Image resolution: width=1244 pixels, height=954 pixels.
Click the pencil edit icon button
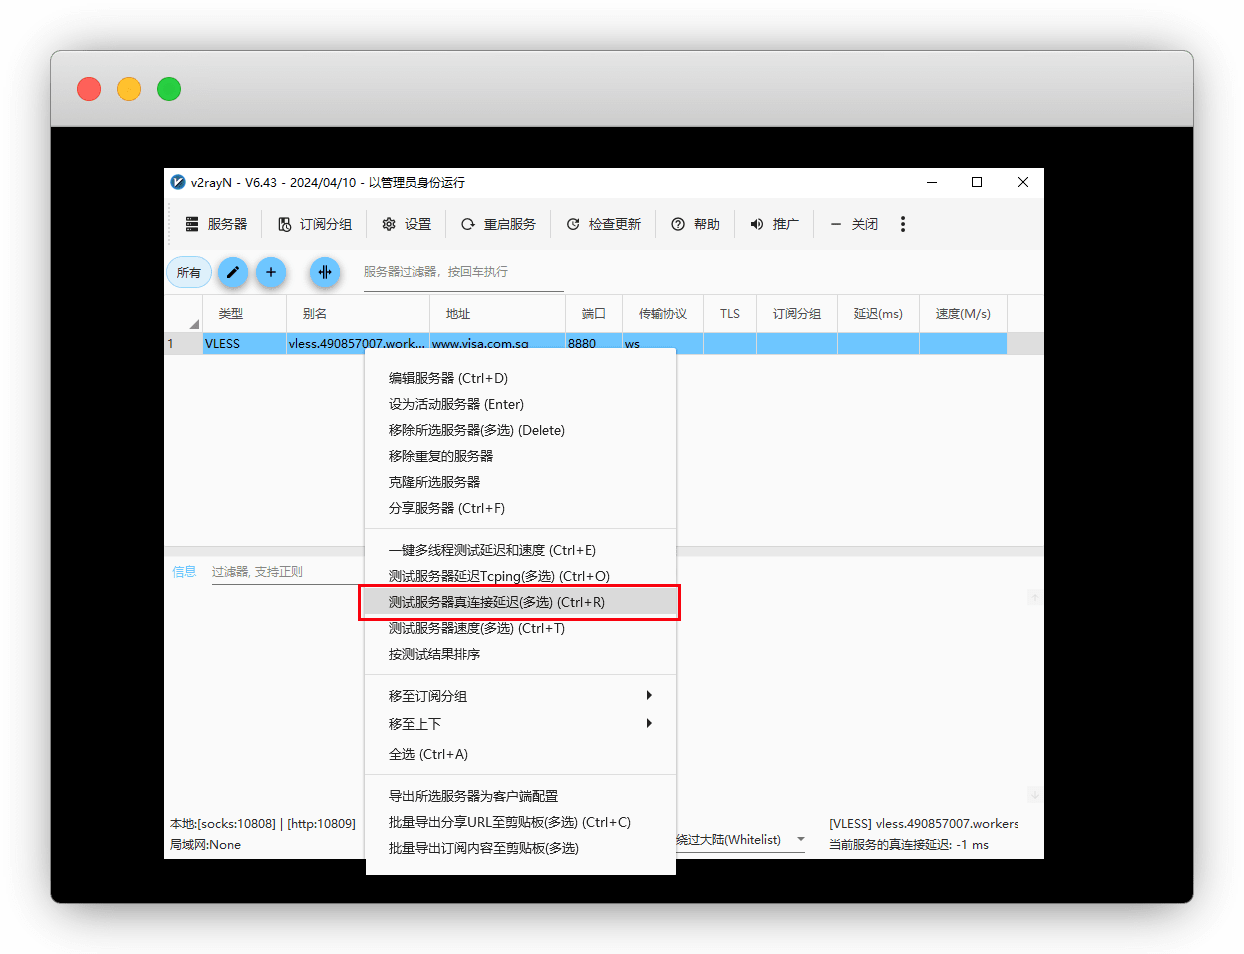[232, 272]
